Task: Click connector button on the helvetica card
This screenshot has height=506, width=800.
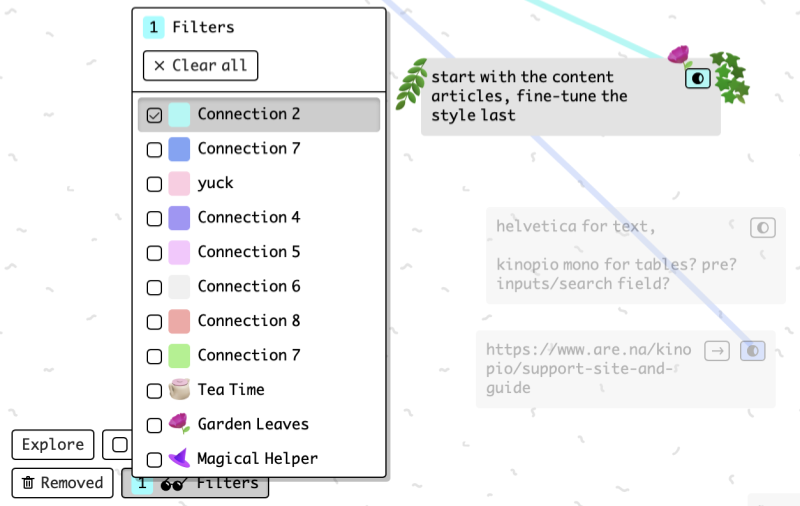Action: coord(763,228)
